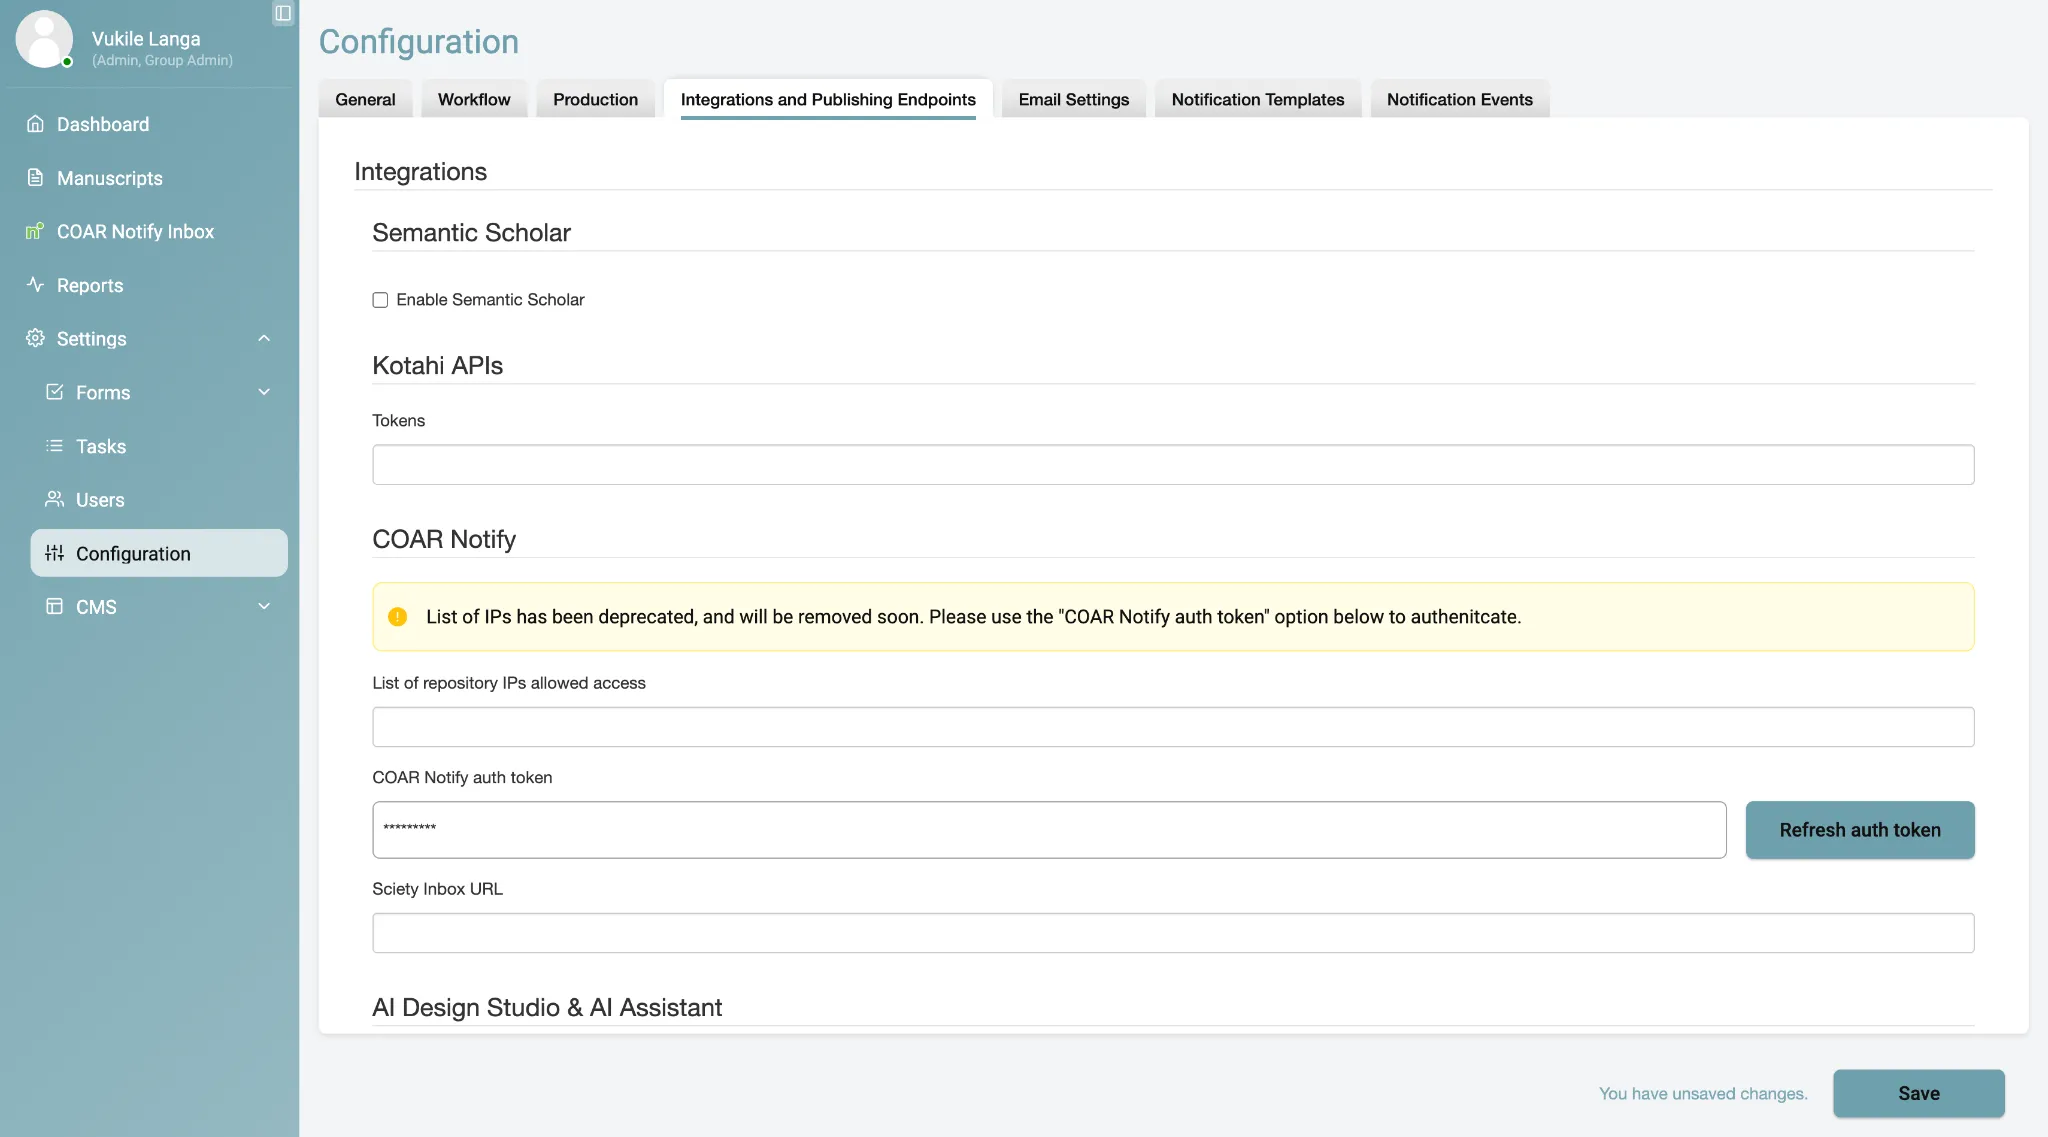
Task: Click the user avatar picture
Action: [44, 39]
